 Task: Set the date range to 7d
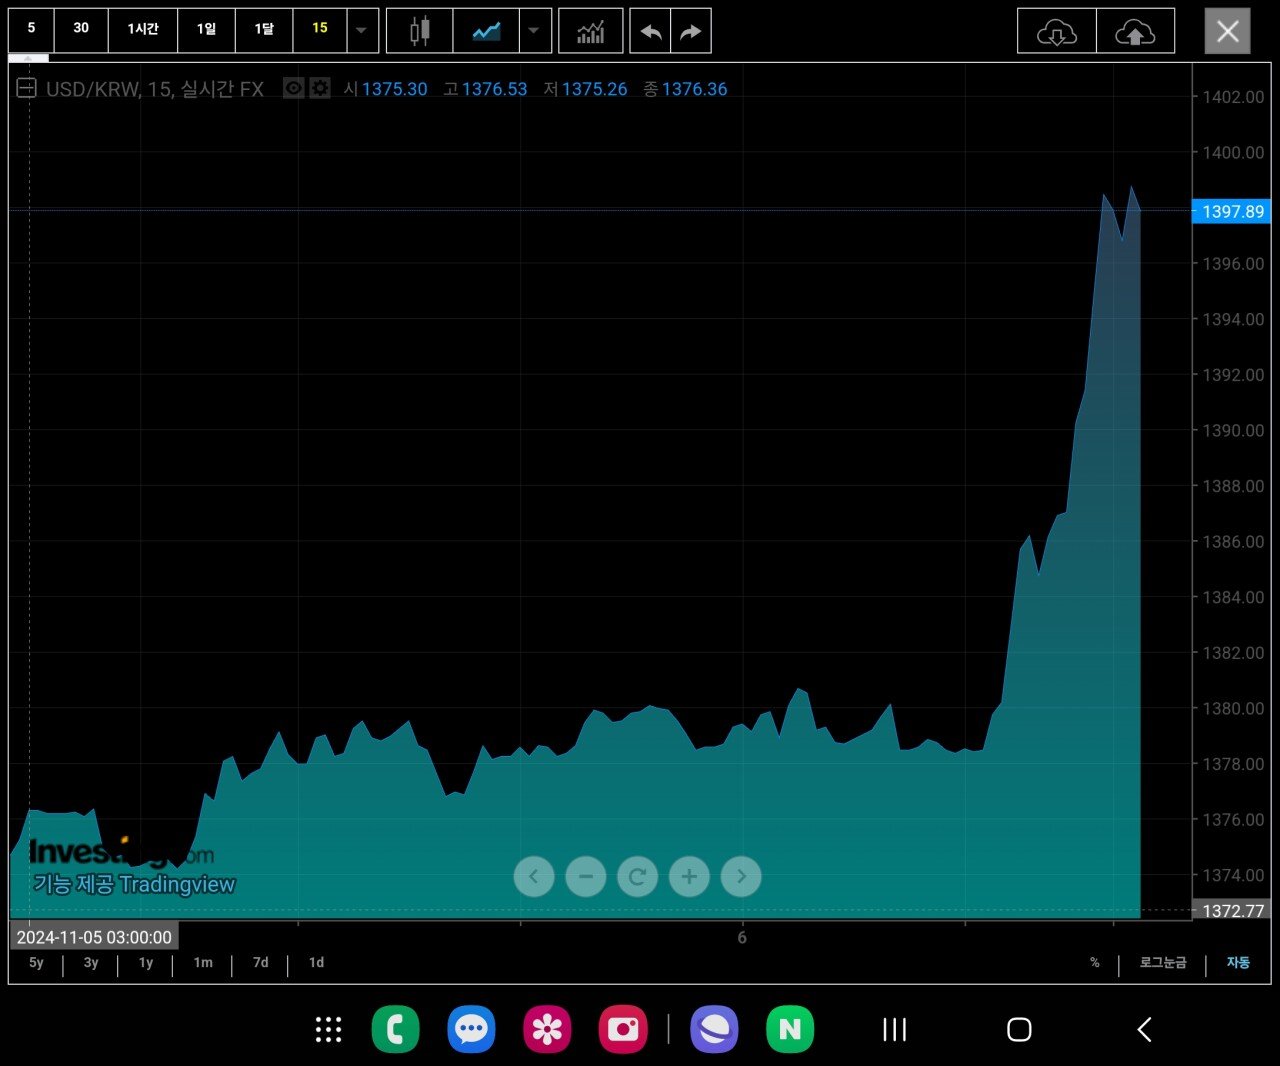point(260,962)
